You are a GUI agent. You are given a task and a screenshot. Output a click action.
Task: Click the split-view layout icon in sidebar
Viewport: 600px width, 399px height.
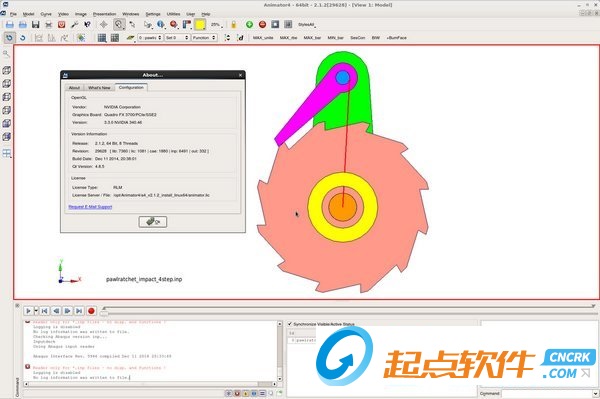[x=7, y=153]
